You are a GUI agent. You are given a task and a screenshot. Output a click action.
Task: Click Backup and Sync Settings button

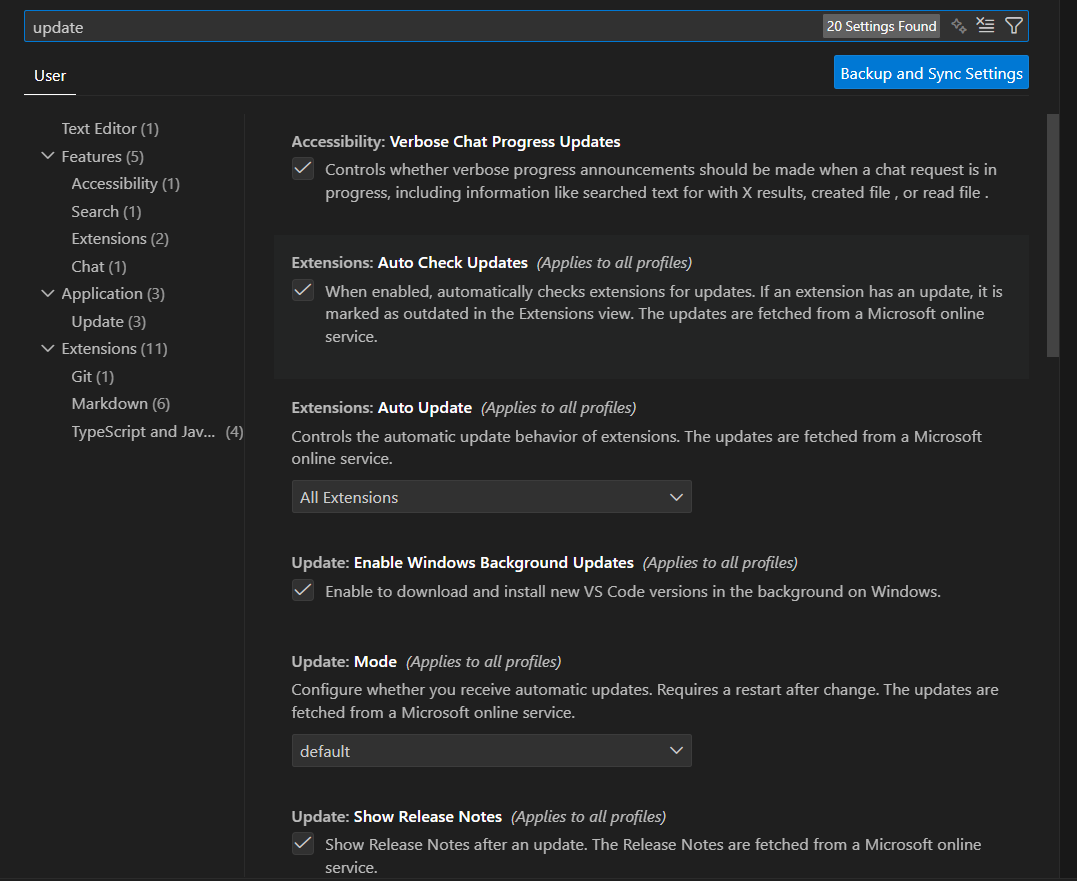tap(930, 72)
